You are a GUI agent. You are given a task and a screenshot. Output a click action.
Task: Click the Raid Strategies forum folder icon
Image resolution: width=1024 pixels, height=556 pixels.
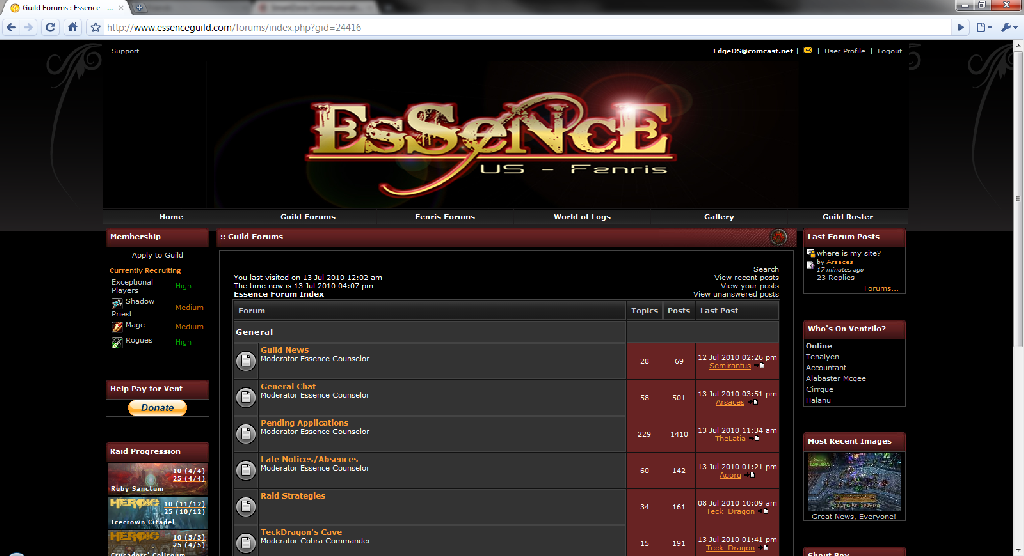pyautogui.click(x=246, y=506)
